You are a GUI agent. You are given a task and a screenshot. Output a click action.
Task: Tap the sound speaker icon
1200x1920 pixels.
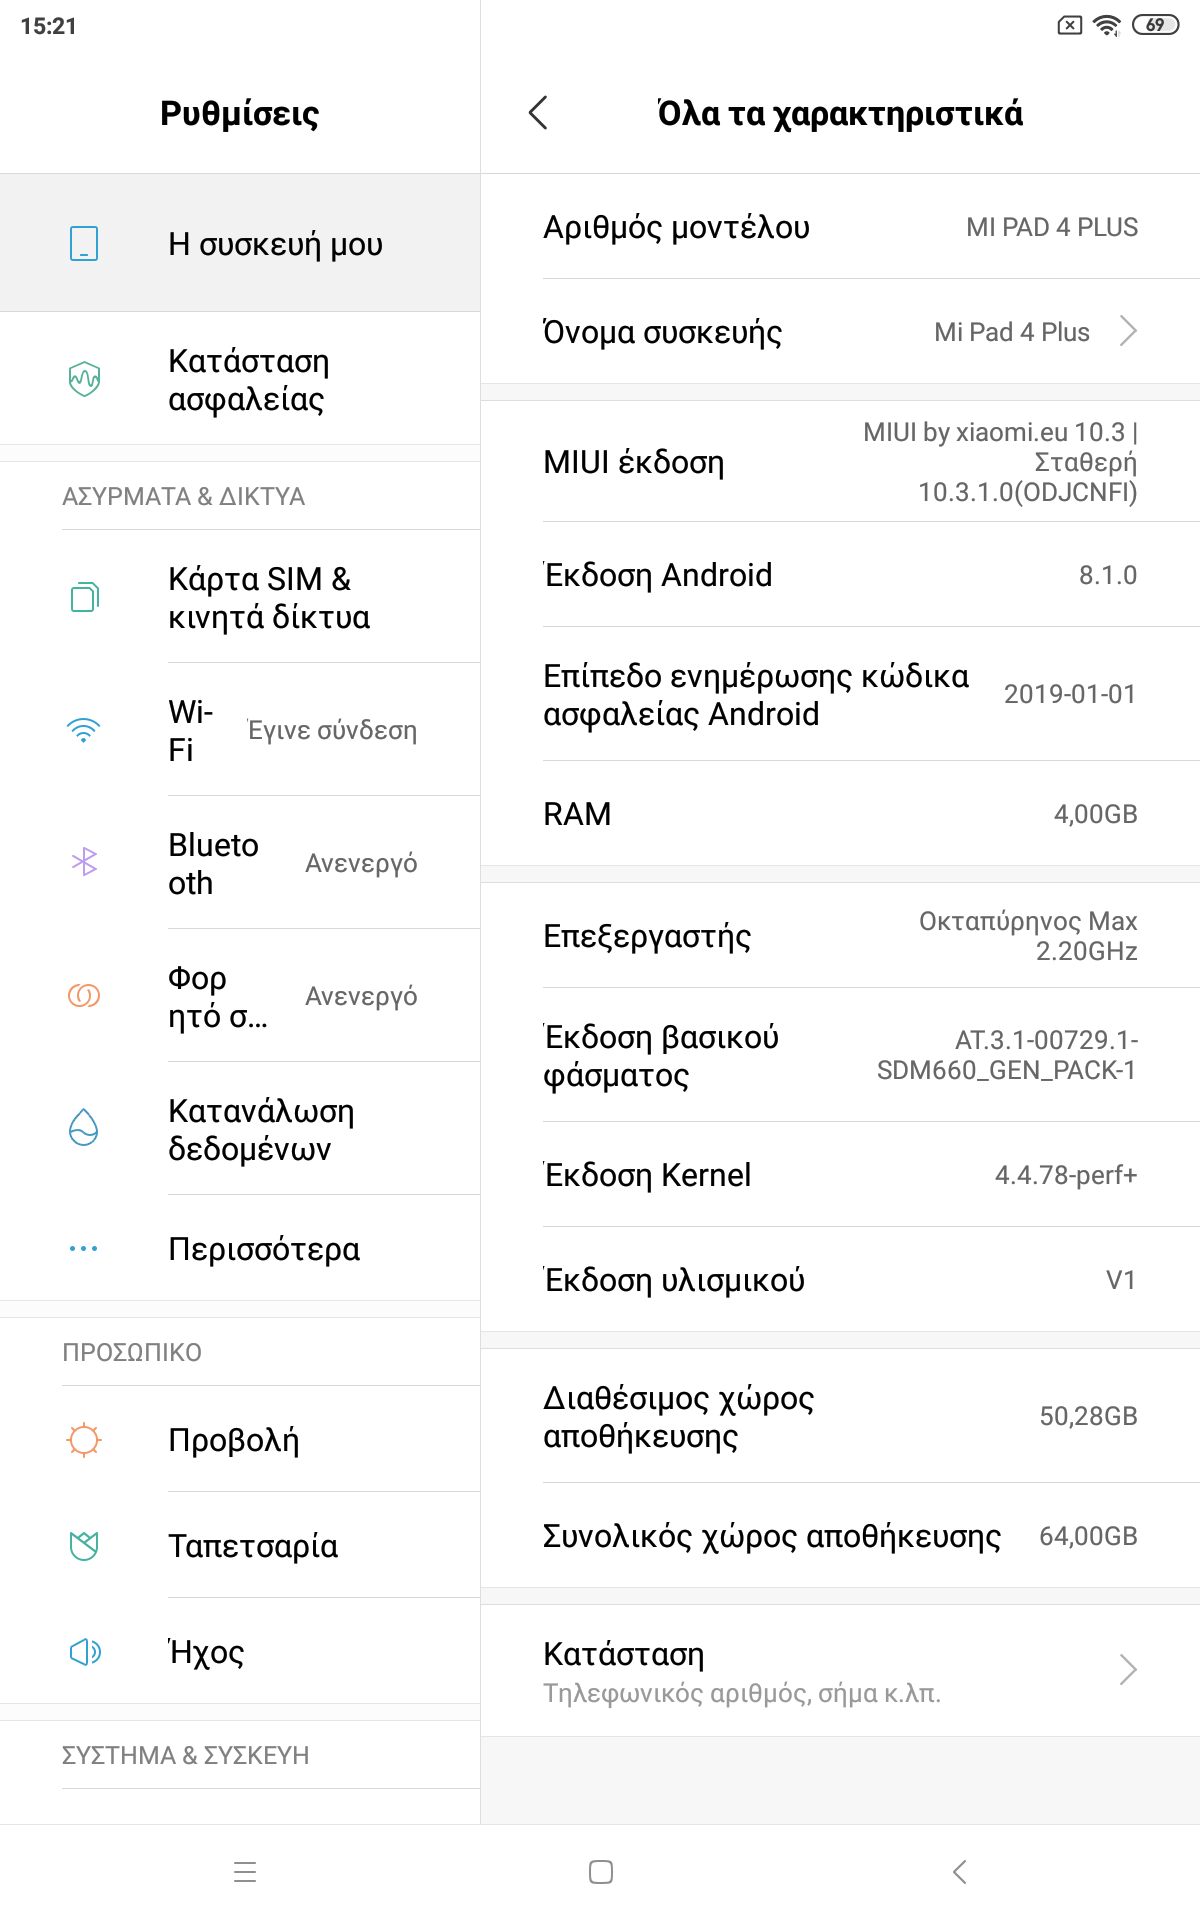pyautogui.click(x=84, y=1652)
